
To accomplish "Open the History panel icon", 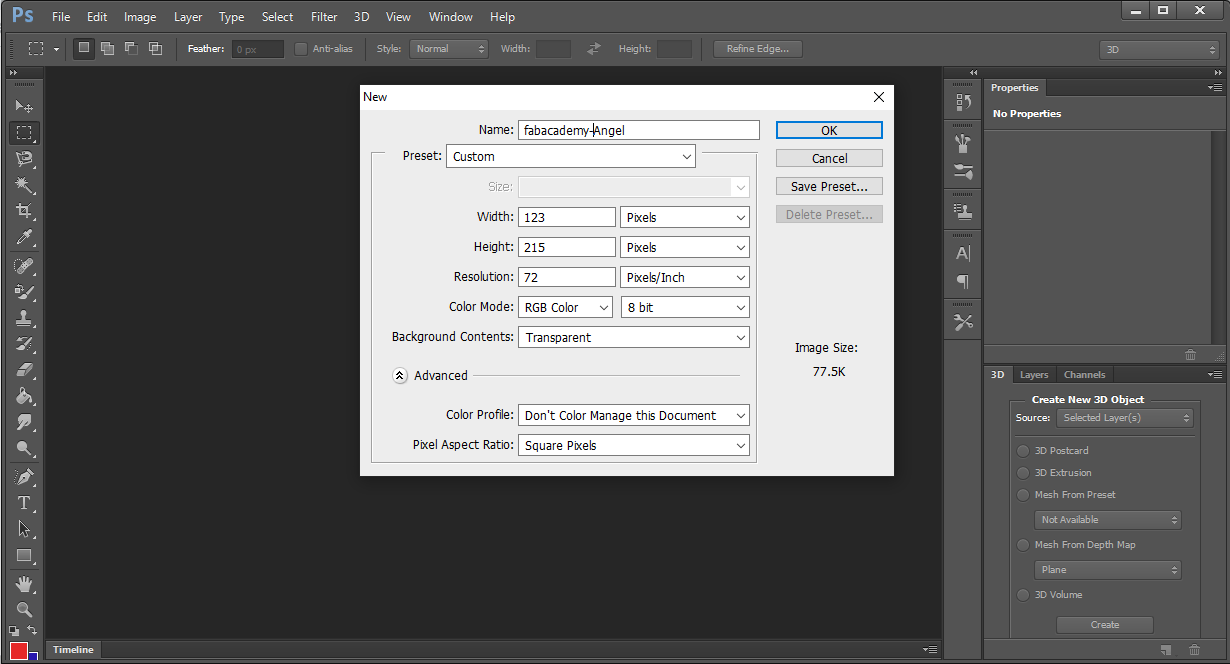I will click(963, 102).
